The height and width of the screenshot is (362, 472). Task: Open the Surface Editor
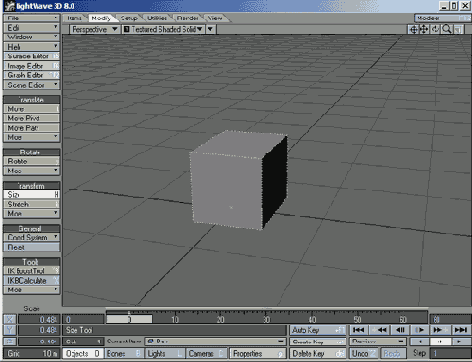point(32,56)
